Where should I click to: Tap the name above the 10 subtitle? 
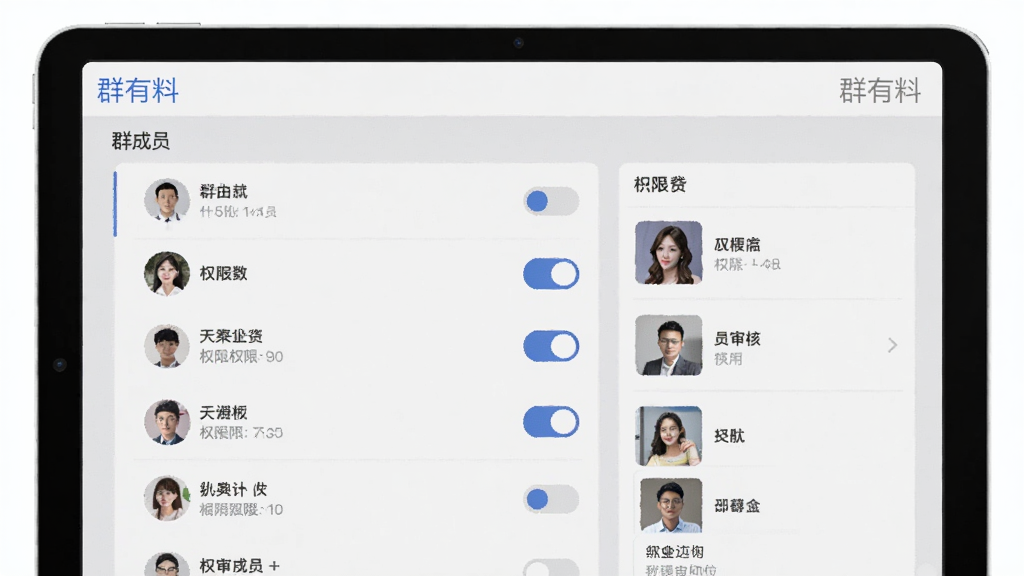coord(233,489)
